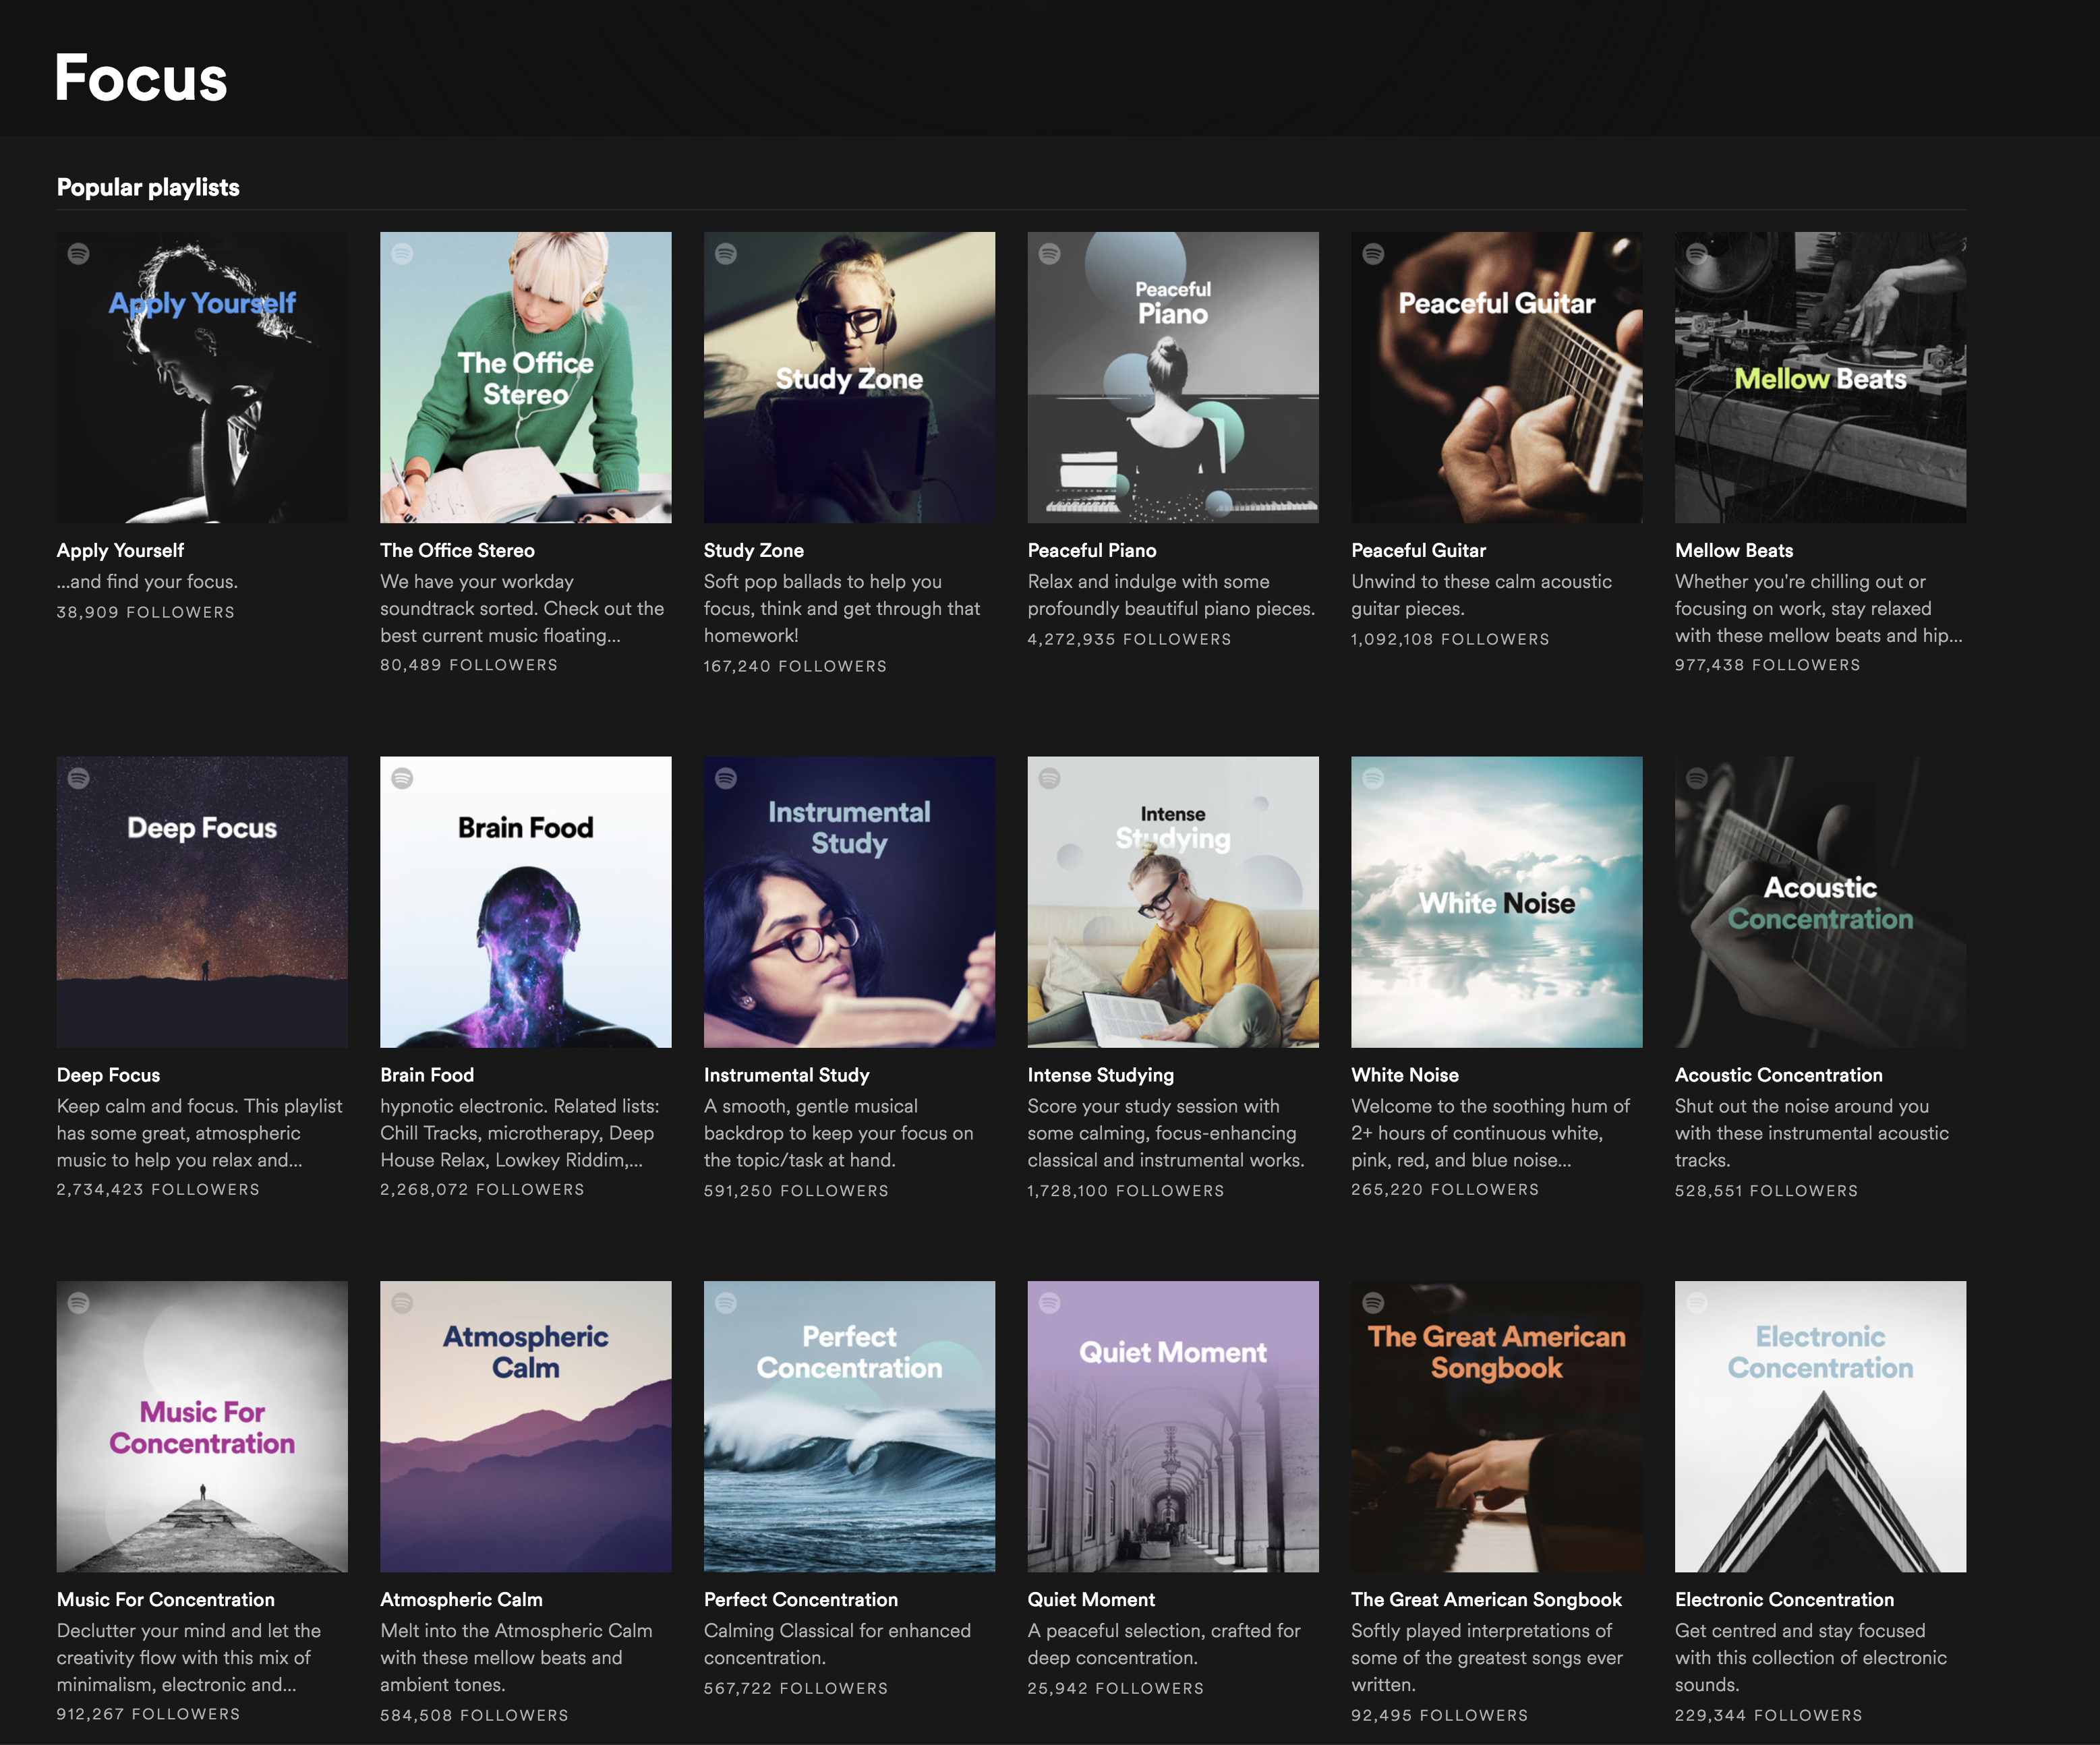
Task: Select the Intense Studying title text
Action: [1101, 1075]
